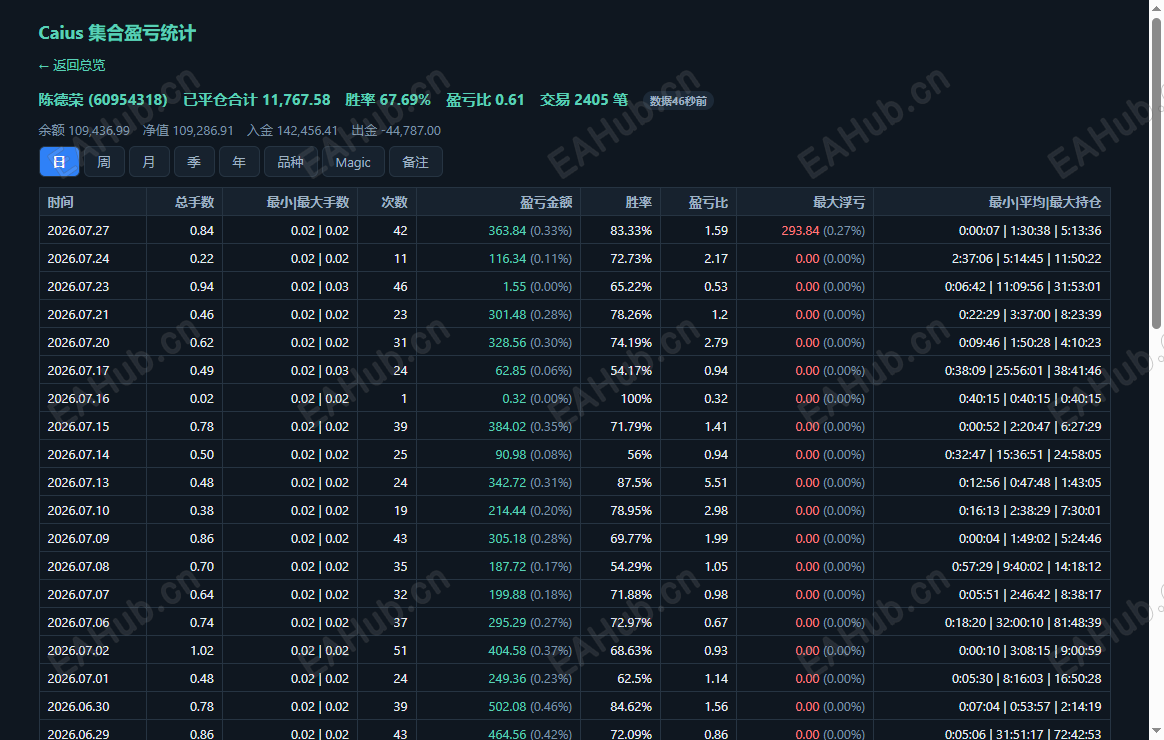Open the Magic tab

(353, 162)
